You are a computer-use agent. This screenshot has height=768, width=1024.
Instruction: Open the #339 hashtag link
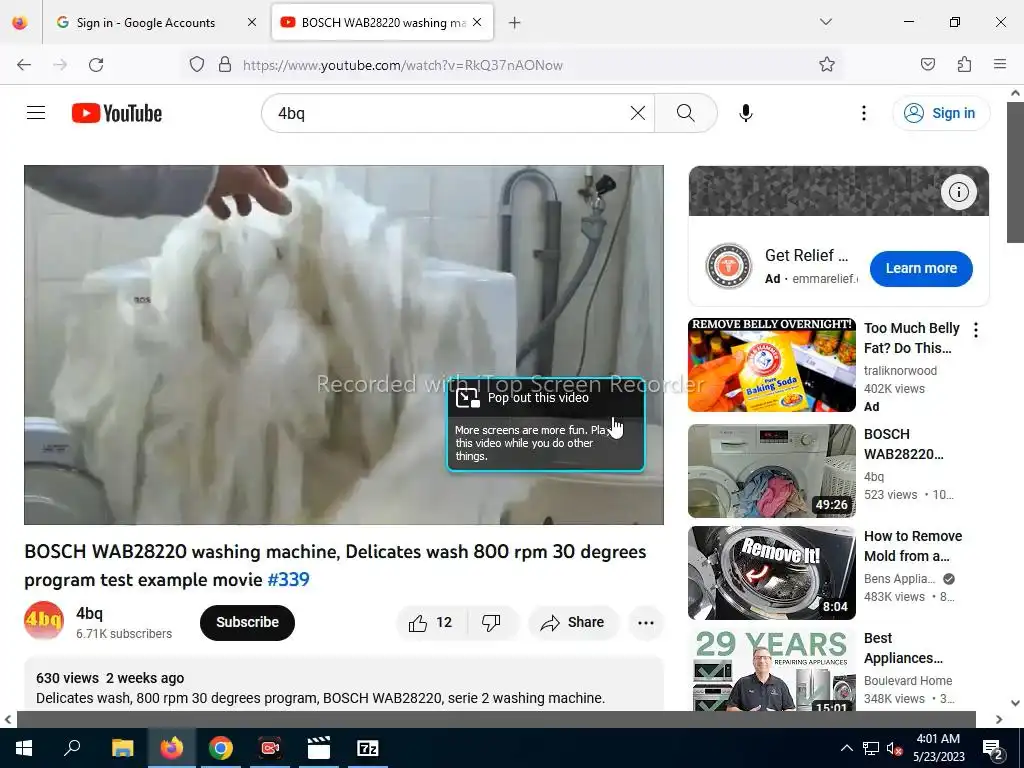(289, 579)
